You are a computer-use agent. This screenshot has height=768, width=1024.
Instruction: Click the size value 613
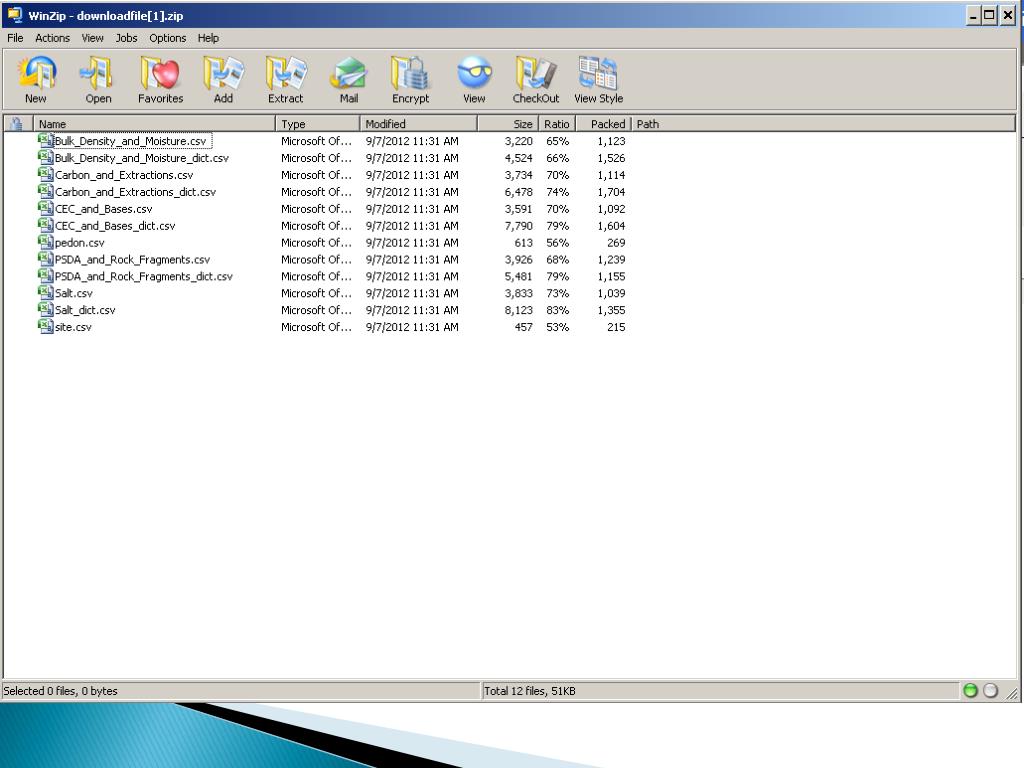point(523,243)
